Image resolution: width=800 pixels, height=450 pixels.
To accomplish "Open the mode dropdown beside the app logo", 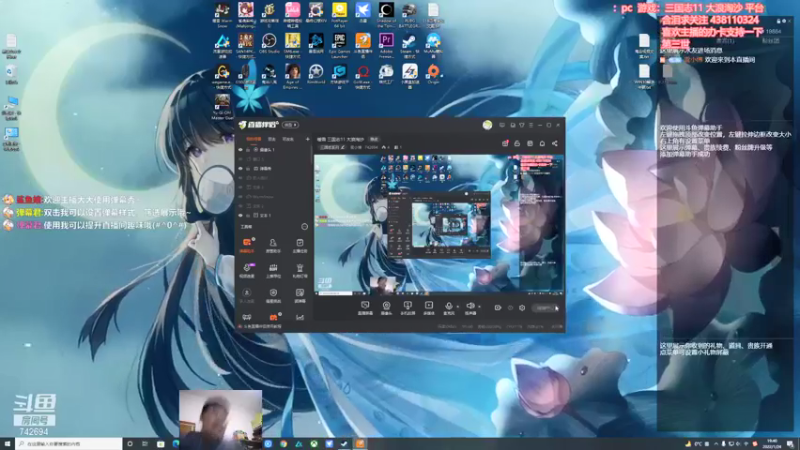I will tap(290, 125).
